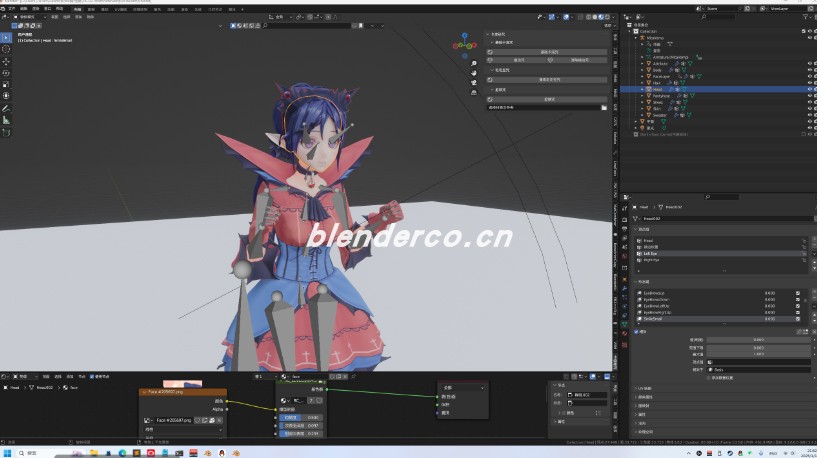Select the Measure ruler tool
Image resolution: width=817 pixels, height=458 pixels.
coord(6,120)
